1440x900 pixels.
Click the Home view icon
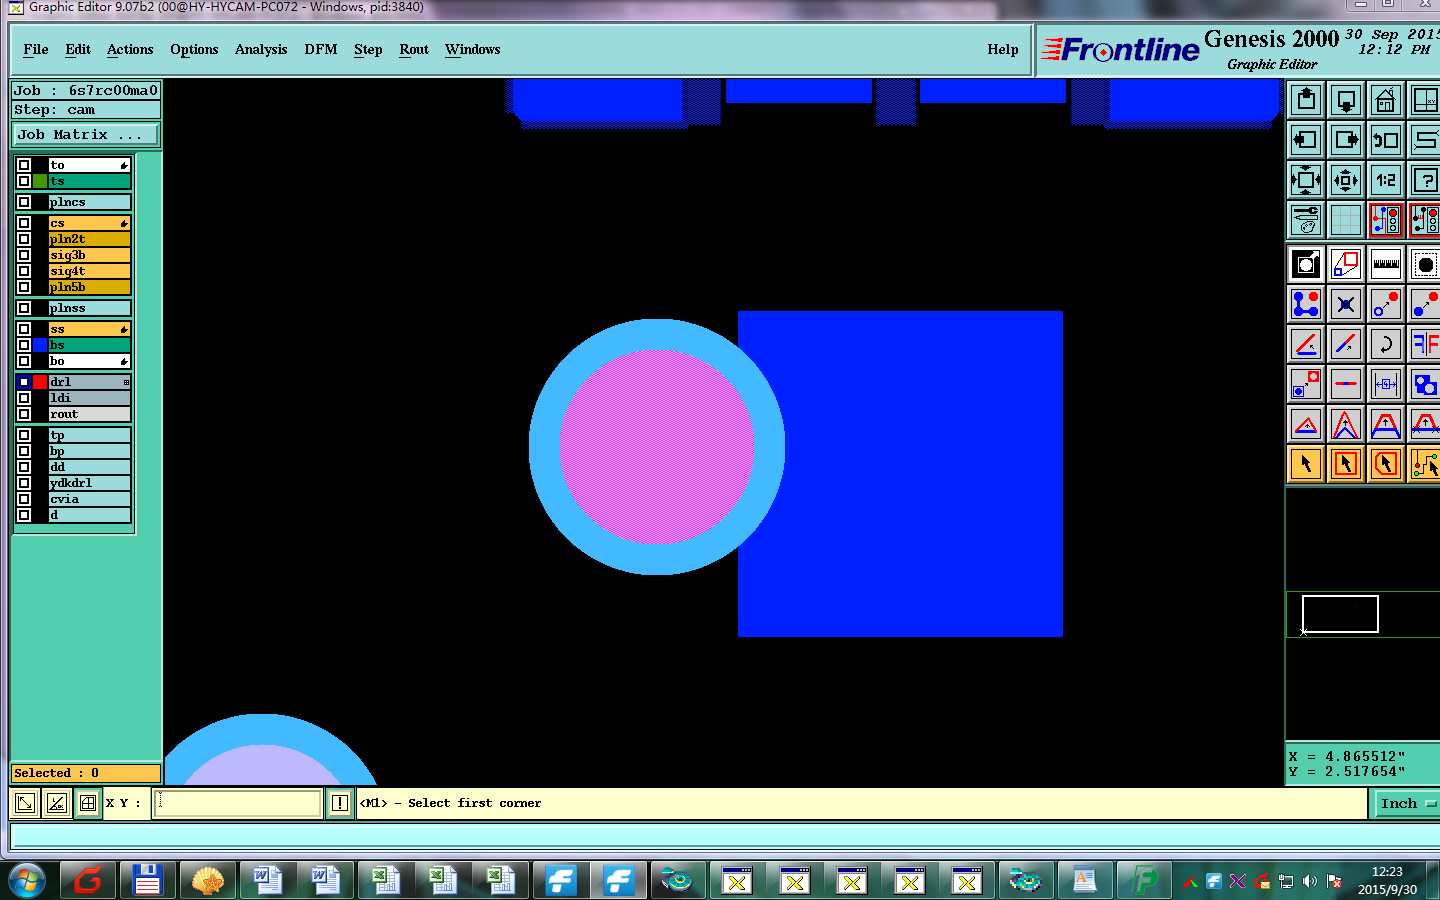pos(1386,100)
